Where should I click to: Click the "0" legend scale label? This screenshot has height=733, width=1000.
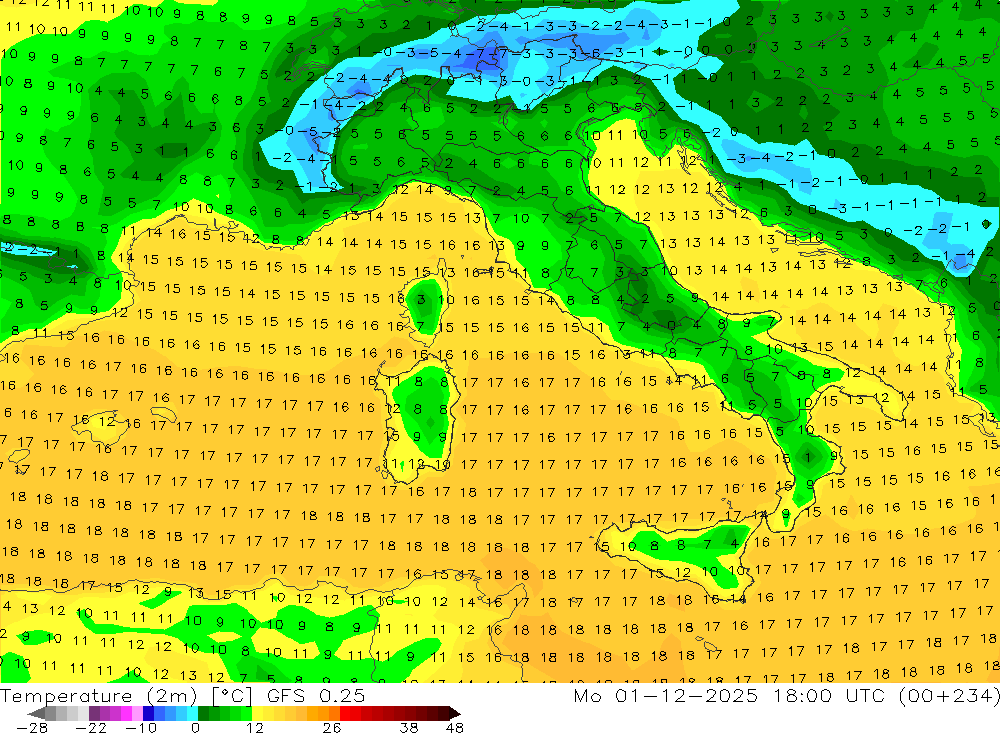195,727
